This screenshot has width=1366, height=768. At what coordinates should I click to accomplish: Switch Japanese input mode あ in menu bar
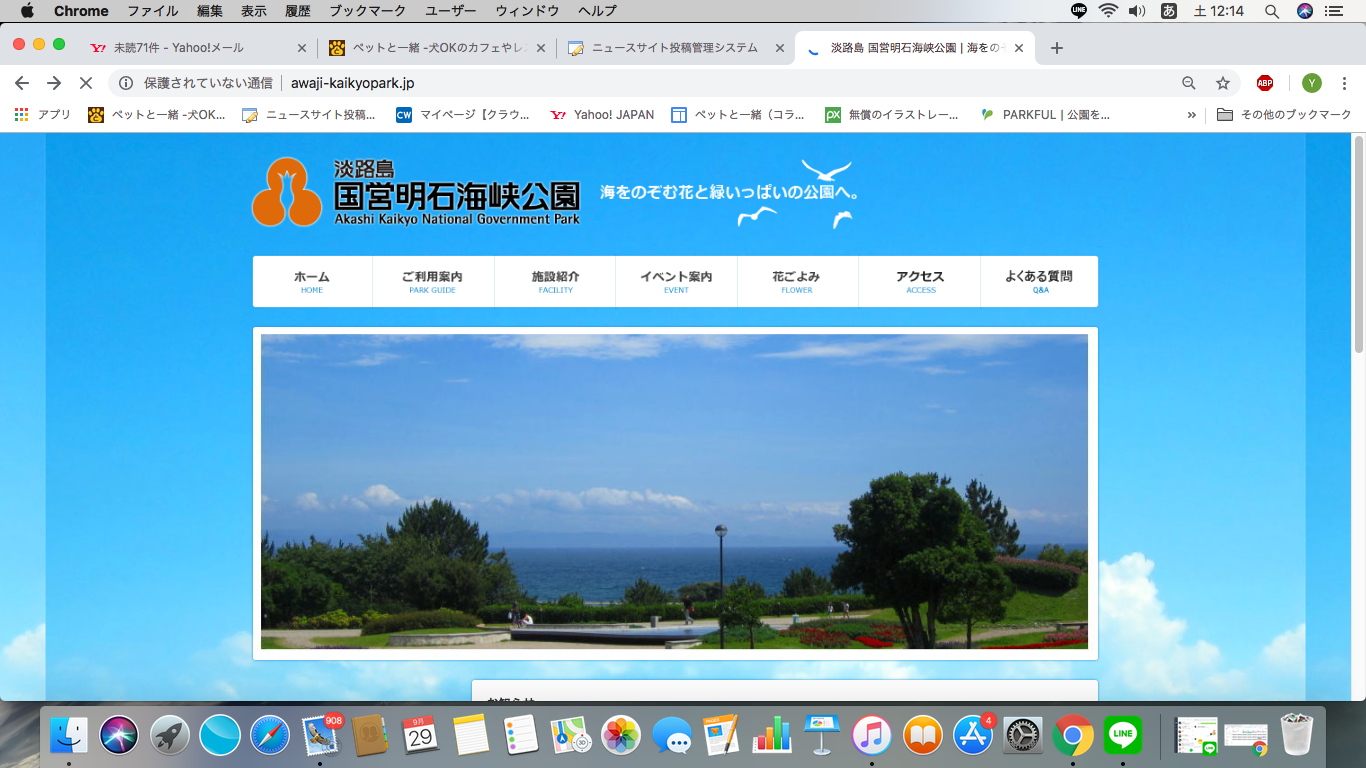[x=1168, y=11]
